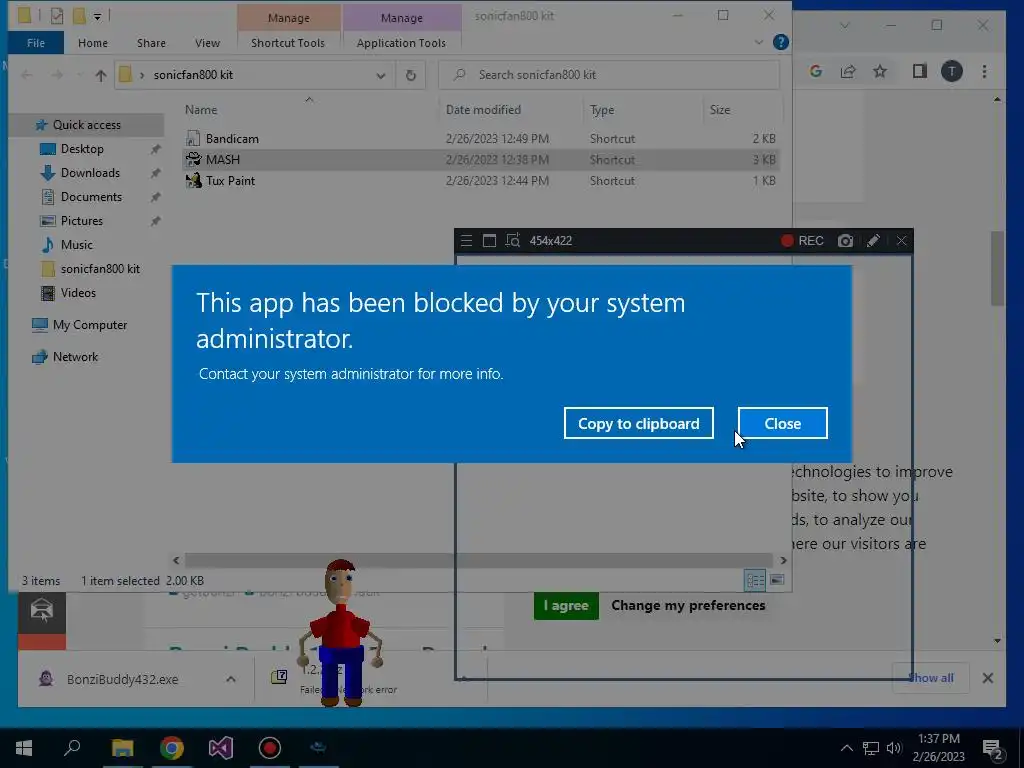Click the Explorer back arrow
Image resolution: width=1024 pixels, height=768 pixels.
27,75
